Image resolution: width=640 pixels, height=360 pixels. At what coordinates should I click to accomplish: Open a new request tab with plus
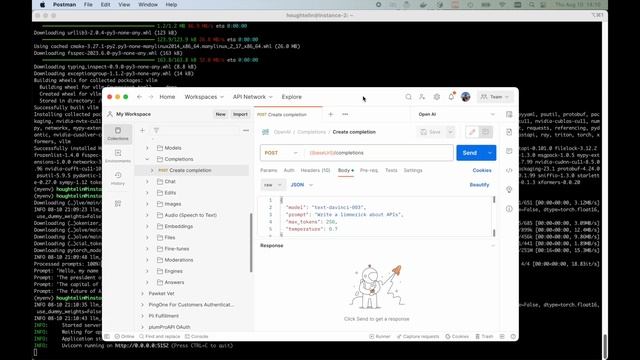click(x=331, y=114)
